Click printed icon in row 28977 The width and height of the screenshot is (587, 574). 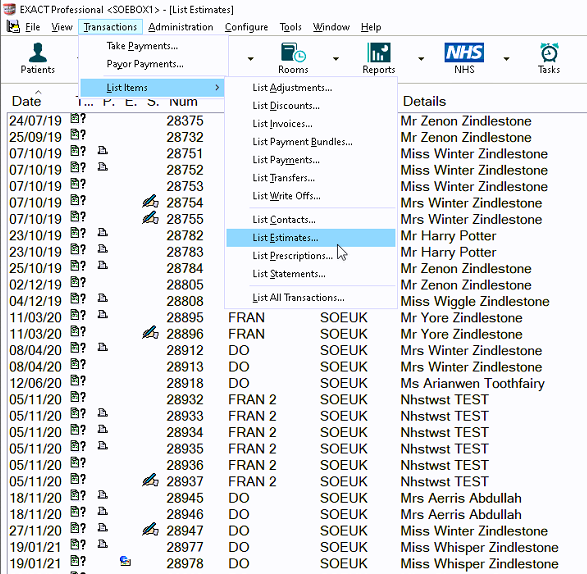pyautogui.click(x=103, y=544)
